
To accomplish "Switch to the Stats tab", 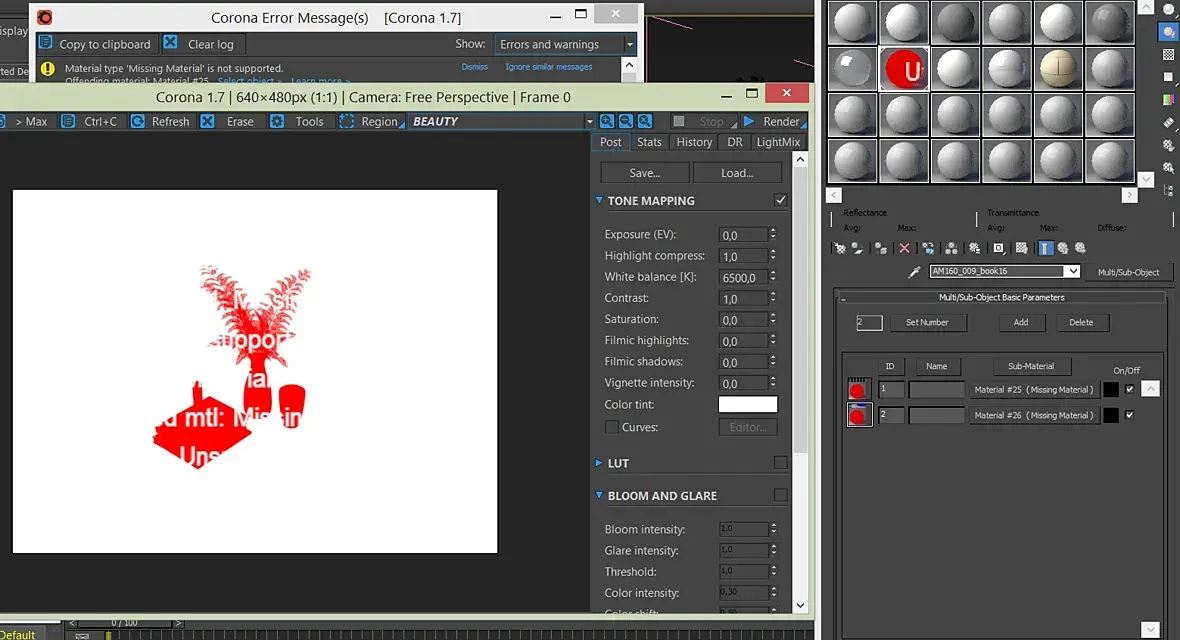I will click(649, 142).
